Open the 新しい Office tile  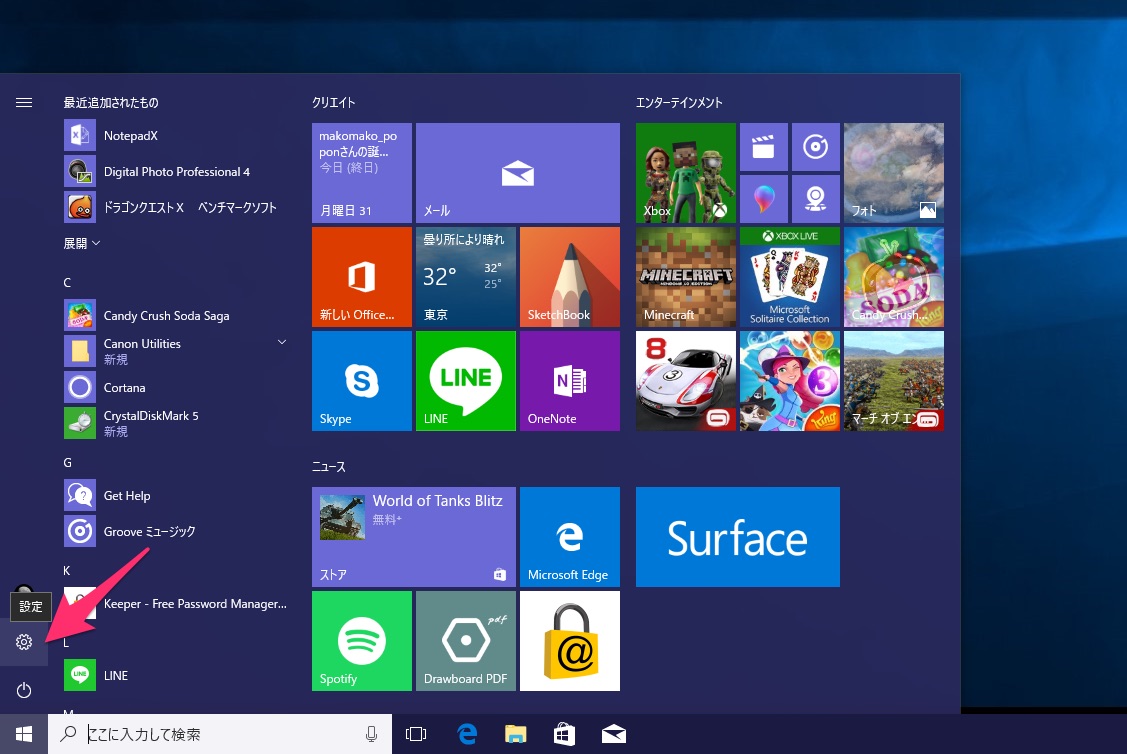point(362,277)
